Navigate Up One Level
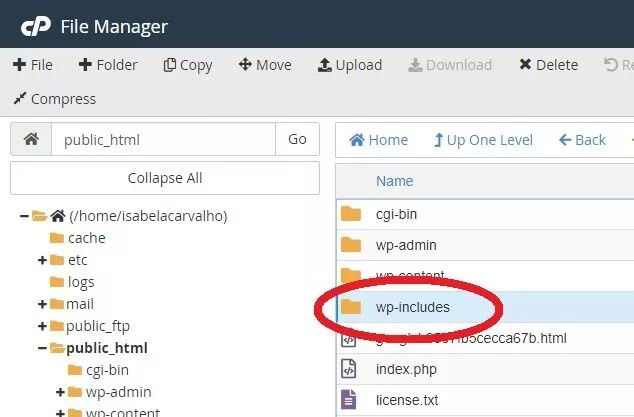The width and height of the screenshot is (634, 417). [483, 140]
